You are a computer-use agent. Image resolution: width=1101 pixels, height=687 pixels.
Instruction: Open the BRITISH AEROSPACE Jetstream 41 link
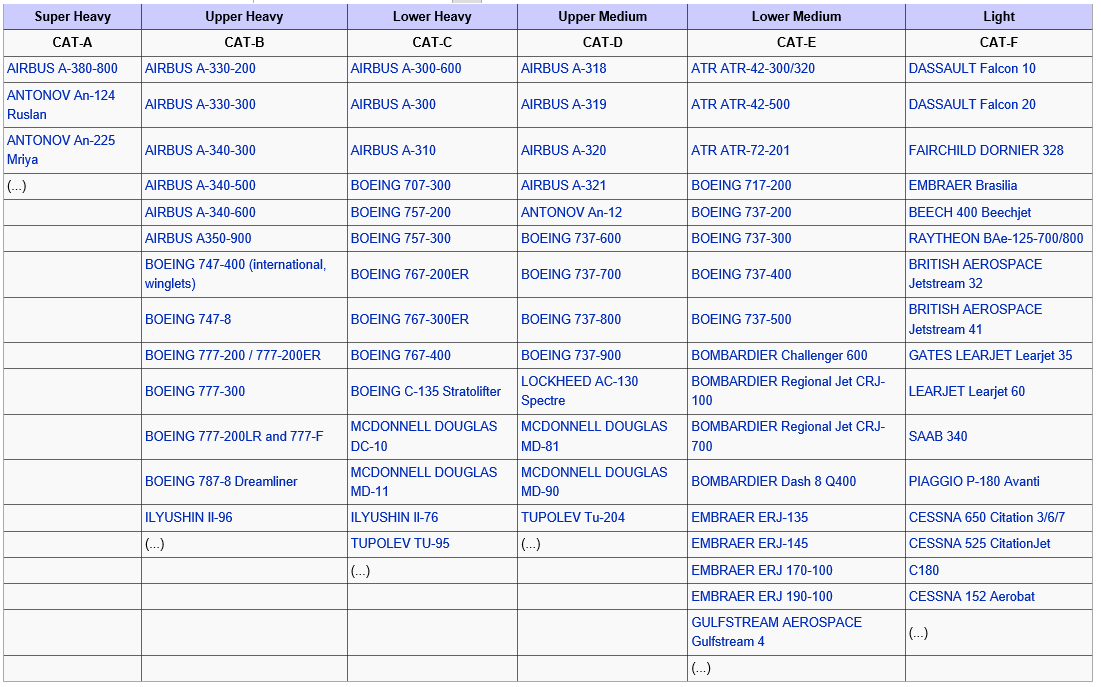[976, 319]
